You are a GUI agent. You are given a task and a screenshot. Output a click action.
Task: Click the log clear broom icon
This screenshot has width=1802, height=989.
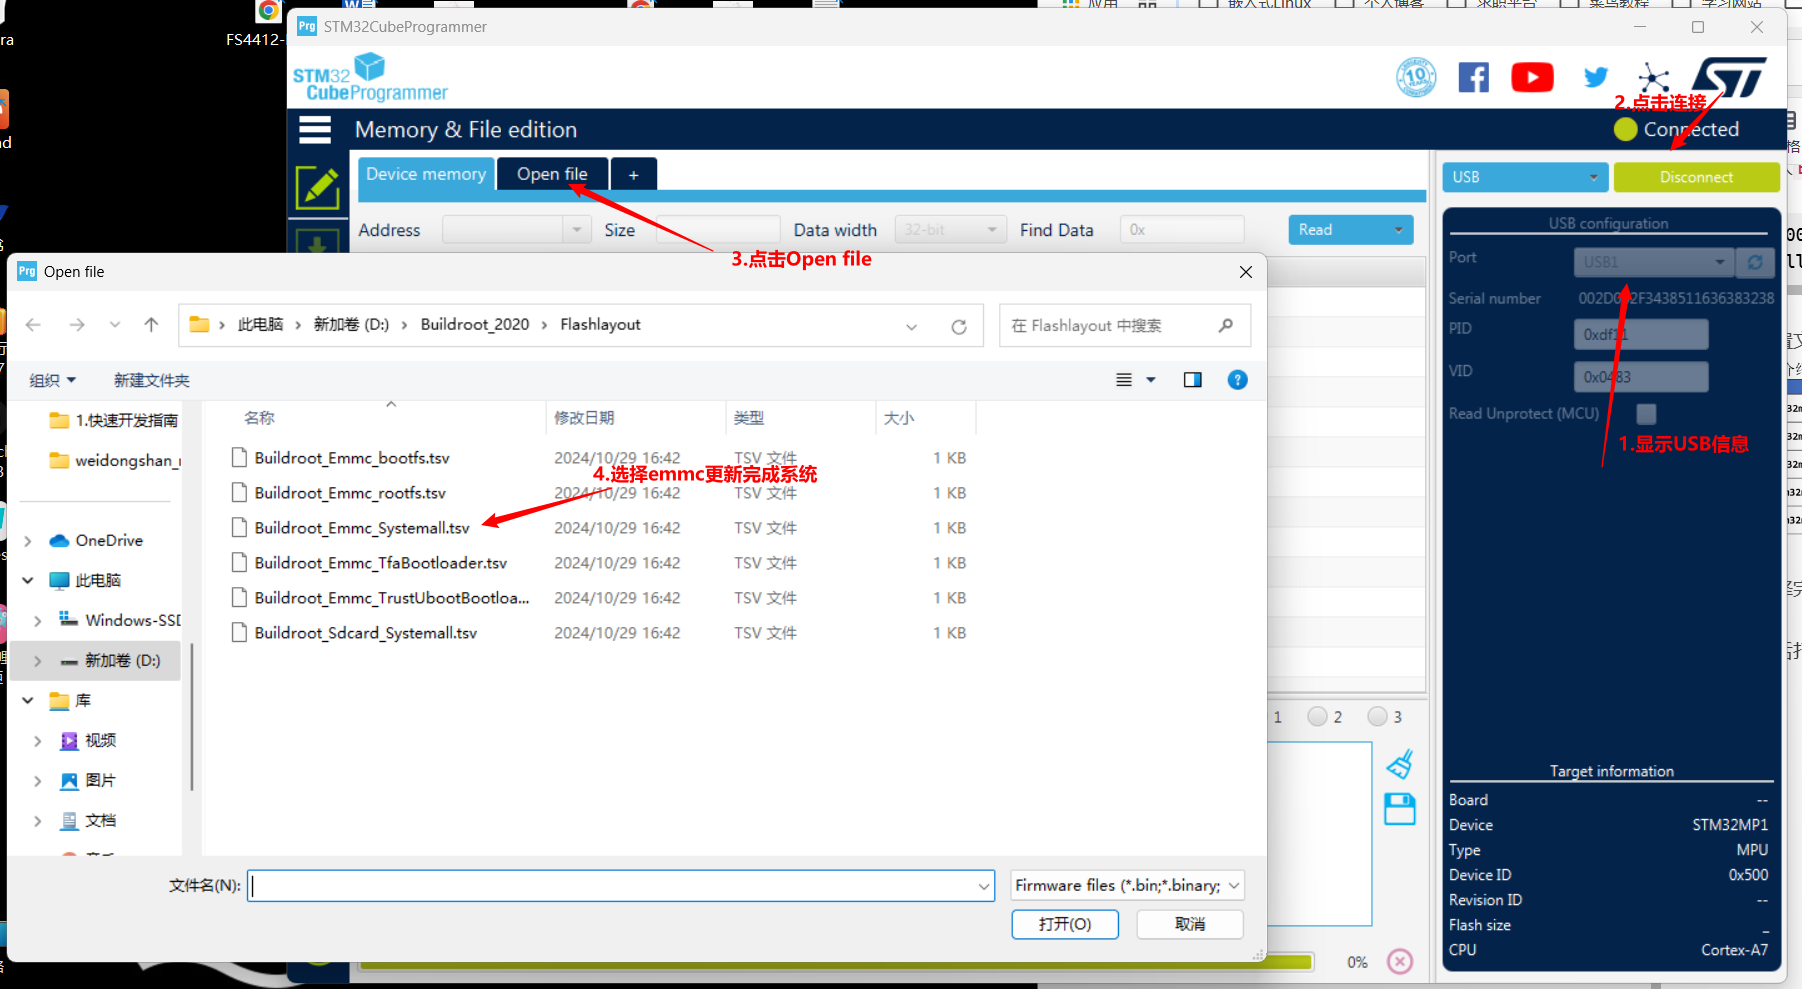coord(1400,765)
